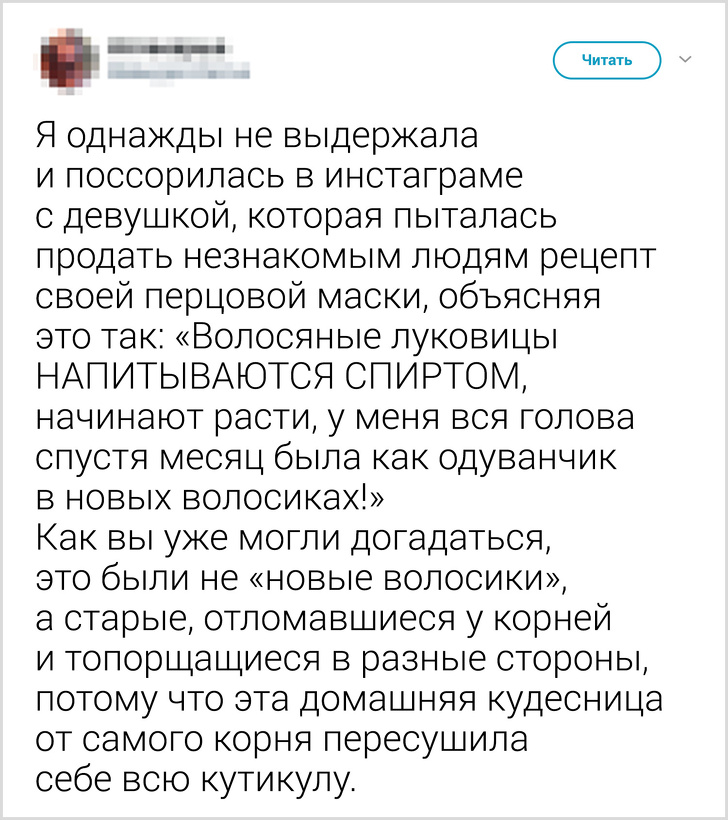Click the blurred user handle below the name

click(x=176, y=70)
